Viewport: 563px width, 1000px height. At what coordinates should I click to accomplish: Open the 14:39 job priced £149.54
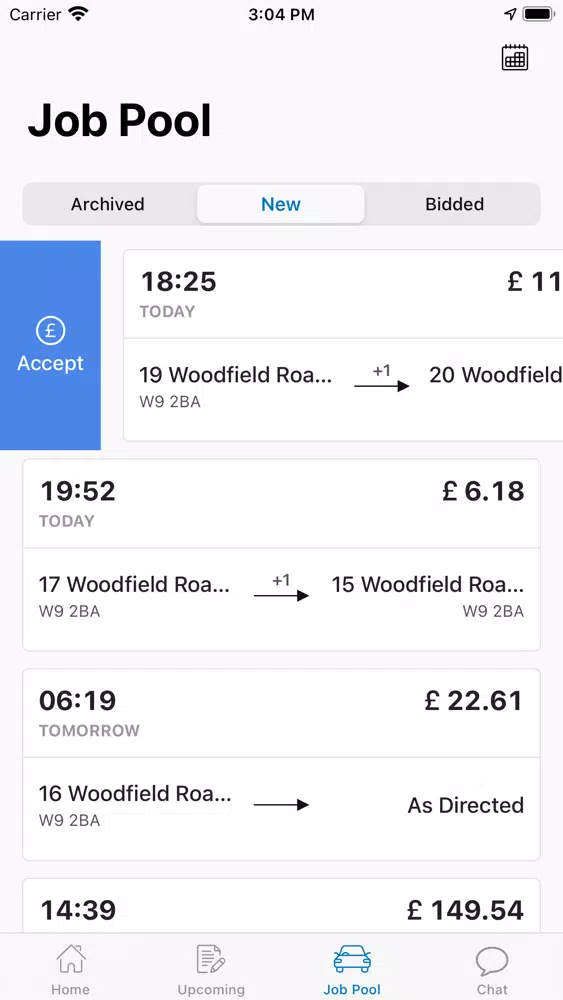pos(281,906)
